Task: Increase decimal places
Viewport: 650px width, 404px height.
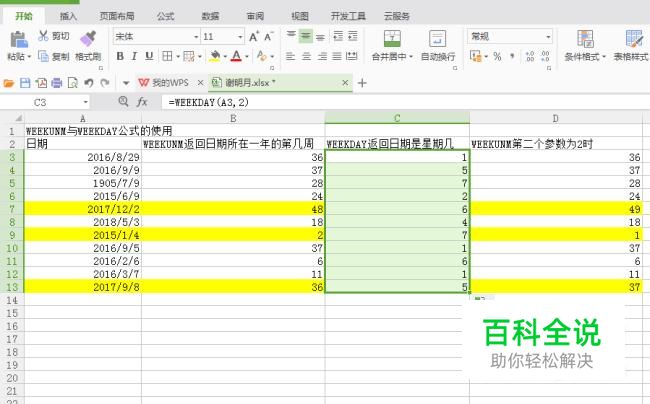Action: tap(530, 56)
